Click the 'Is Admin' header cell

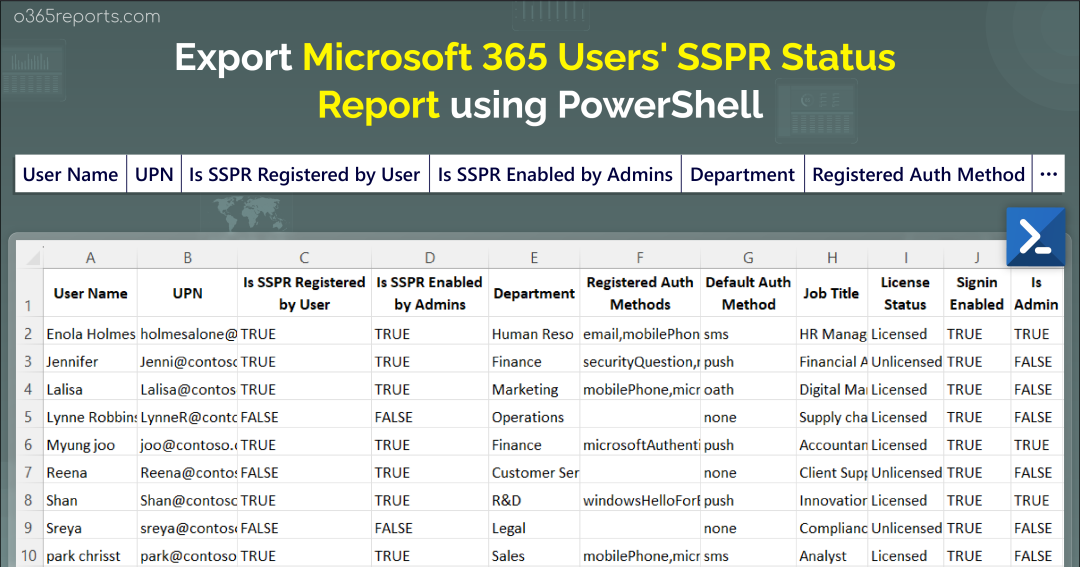click(x=1036, y=293)
